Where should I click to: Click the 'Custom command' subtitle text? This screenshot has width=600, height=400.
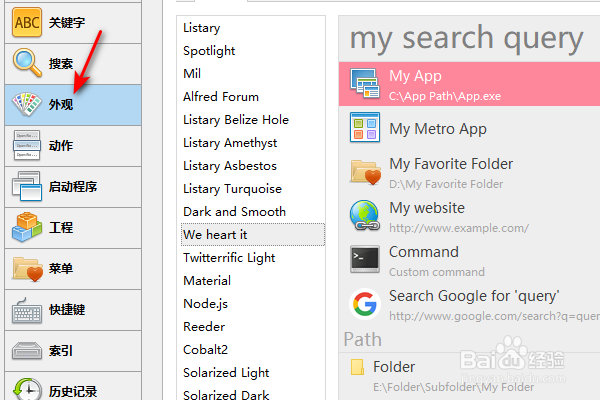437,272
